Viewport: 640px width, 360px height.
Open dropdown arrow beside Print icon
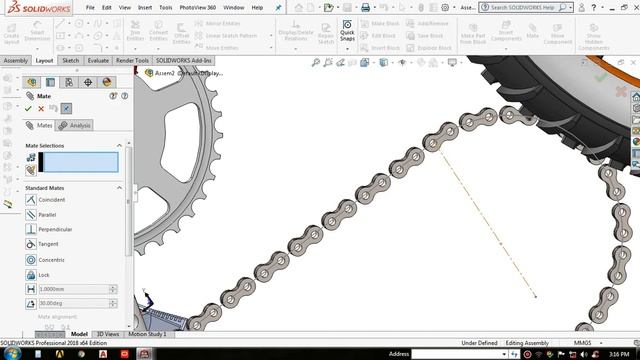click(375, 7)
